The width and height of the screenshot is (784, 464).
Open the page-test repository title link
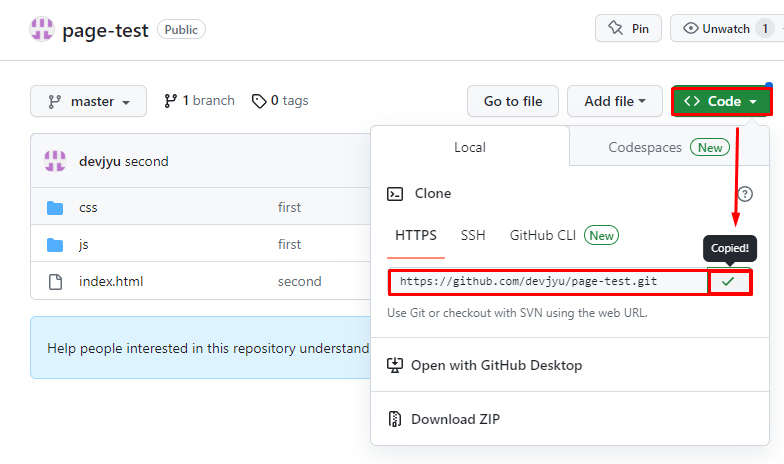[x=105, y=30]
